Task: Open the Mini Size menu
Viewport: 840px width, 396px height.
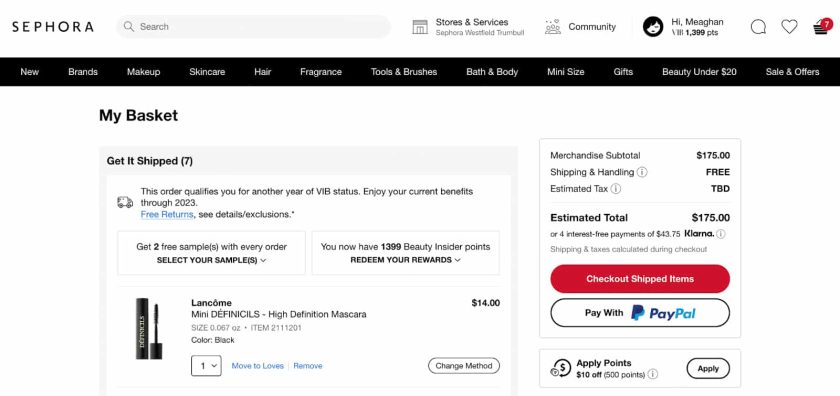Action: coord(566,72)
